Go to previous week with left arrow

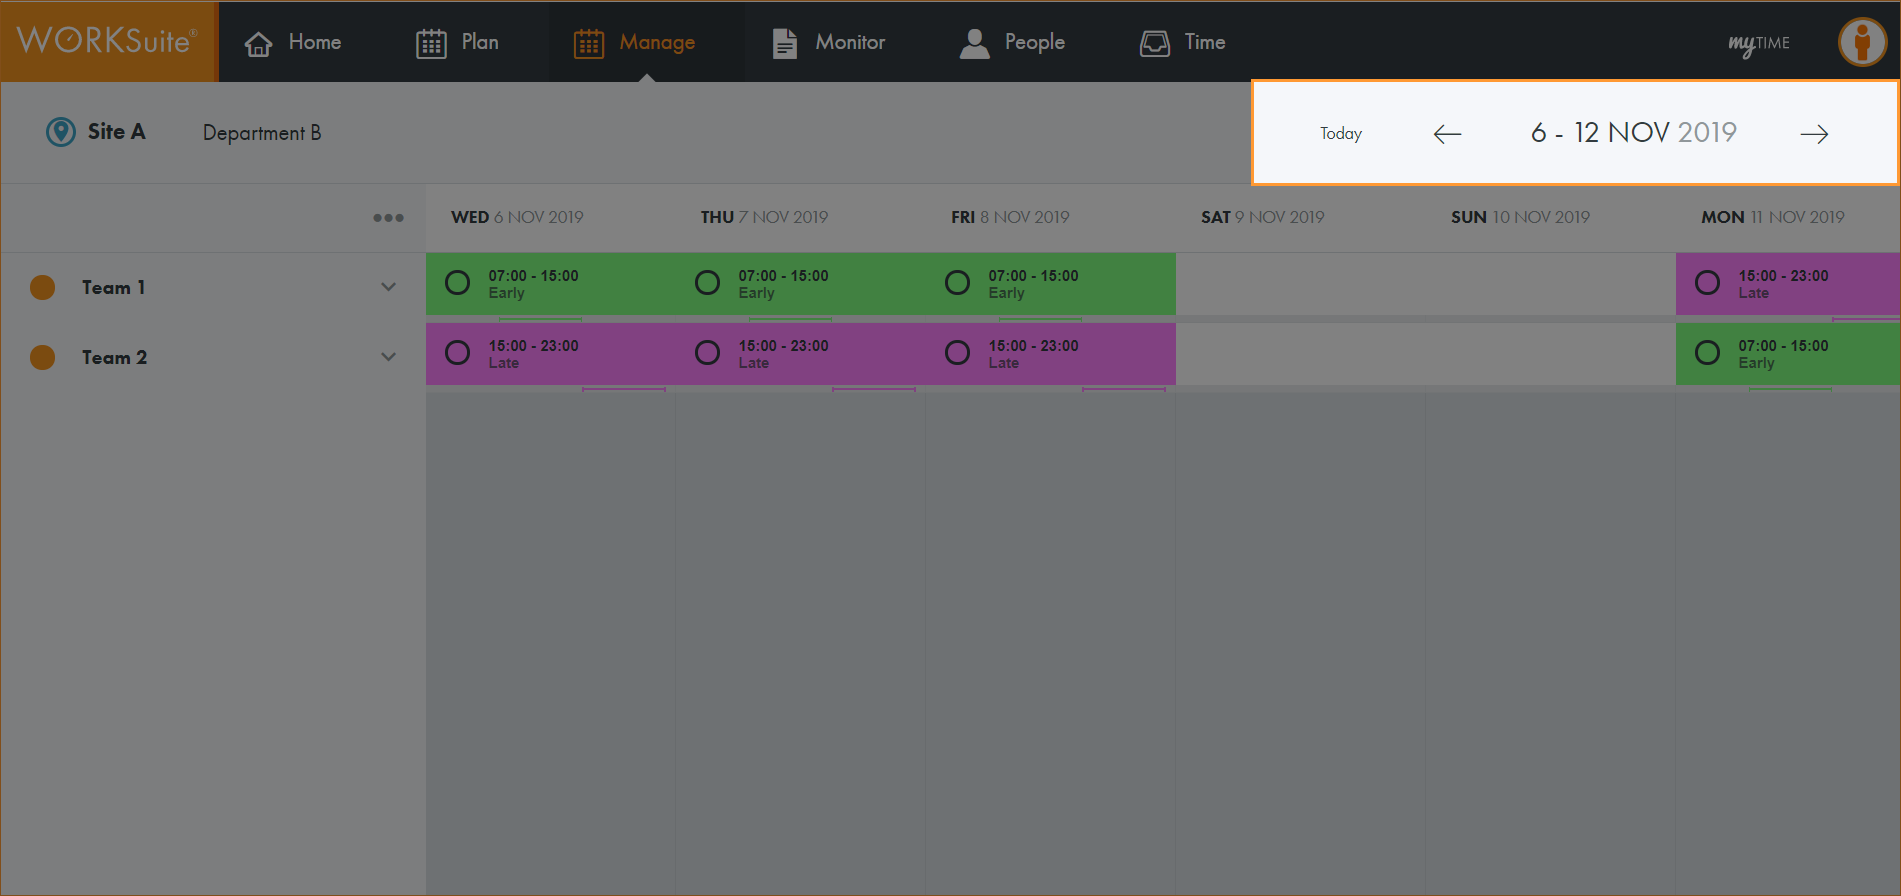tap(1447, 134)
